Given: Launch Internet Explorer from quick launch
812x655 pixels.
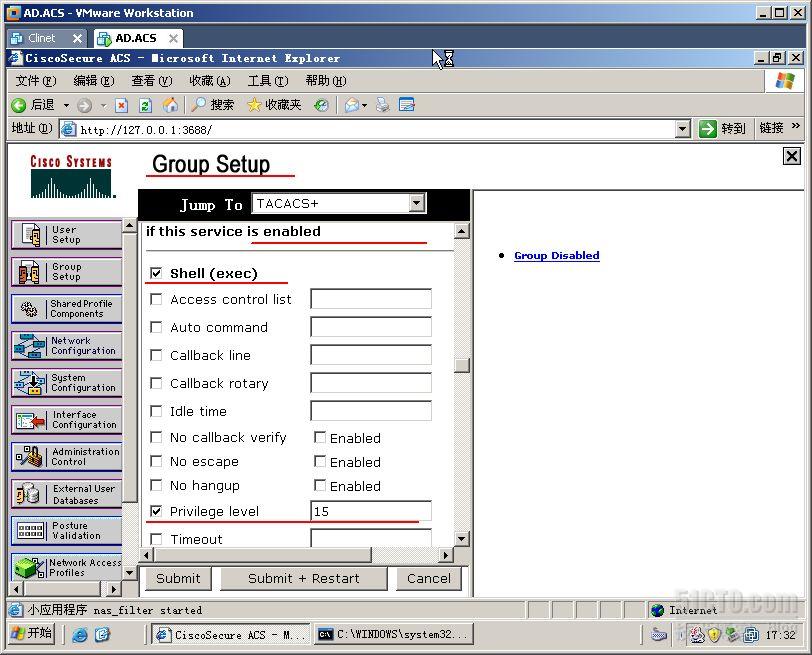Looking at the screenshot, I should (x=80, y=634).
